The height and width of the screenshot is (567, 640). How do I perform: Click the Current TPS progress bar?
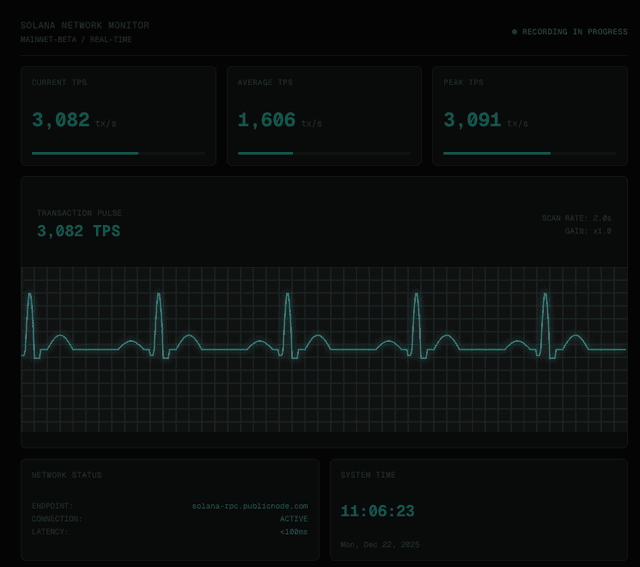point(118,153)
